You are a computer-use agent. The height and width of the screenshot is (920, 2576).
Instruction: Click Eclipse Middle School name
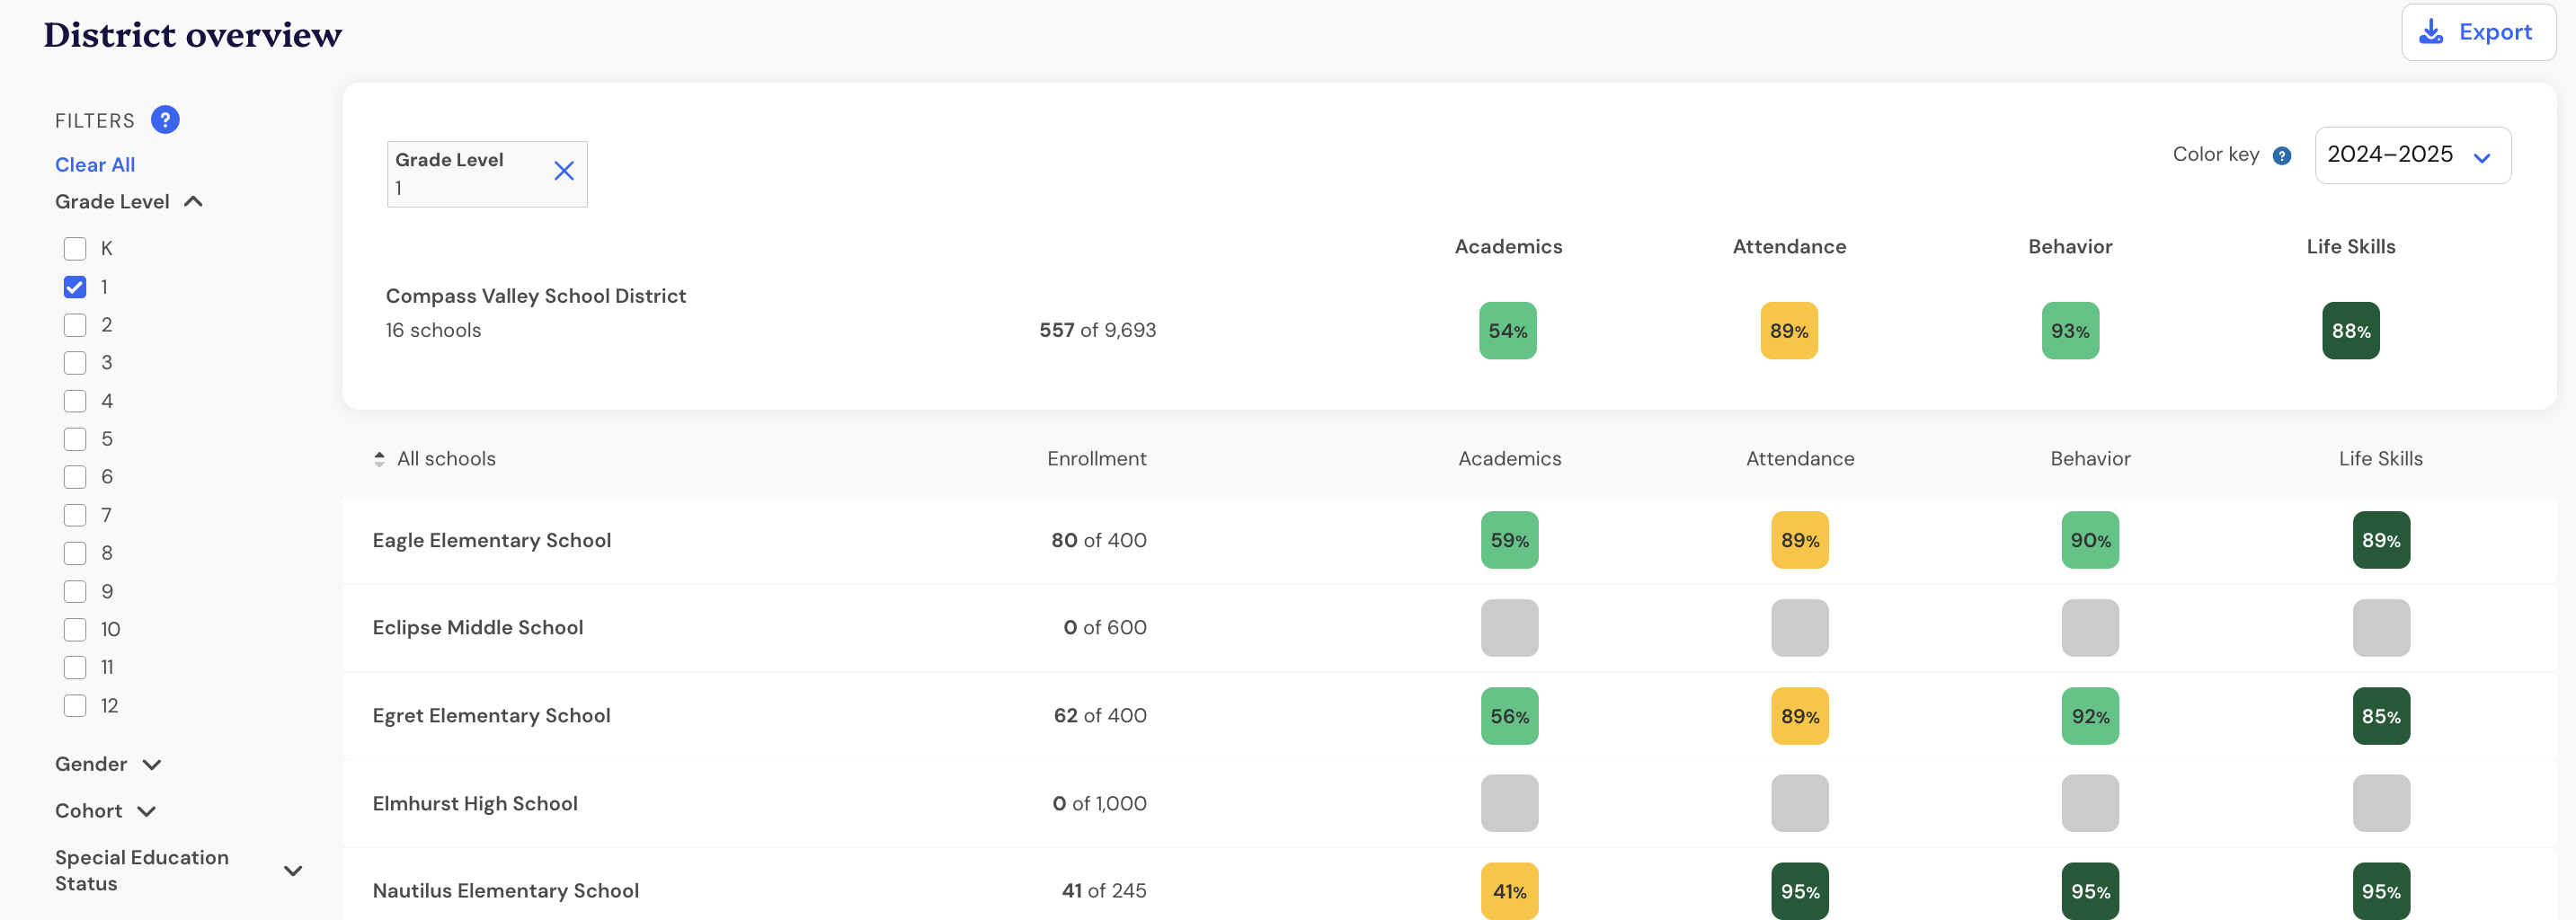click(x=478, y=628)
